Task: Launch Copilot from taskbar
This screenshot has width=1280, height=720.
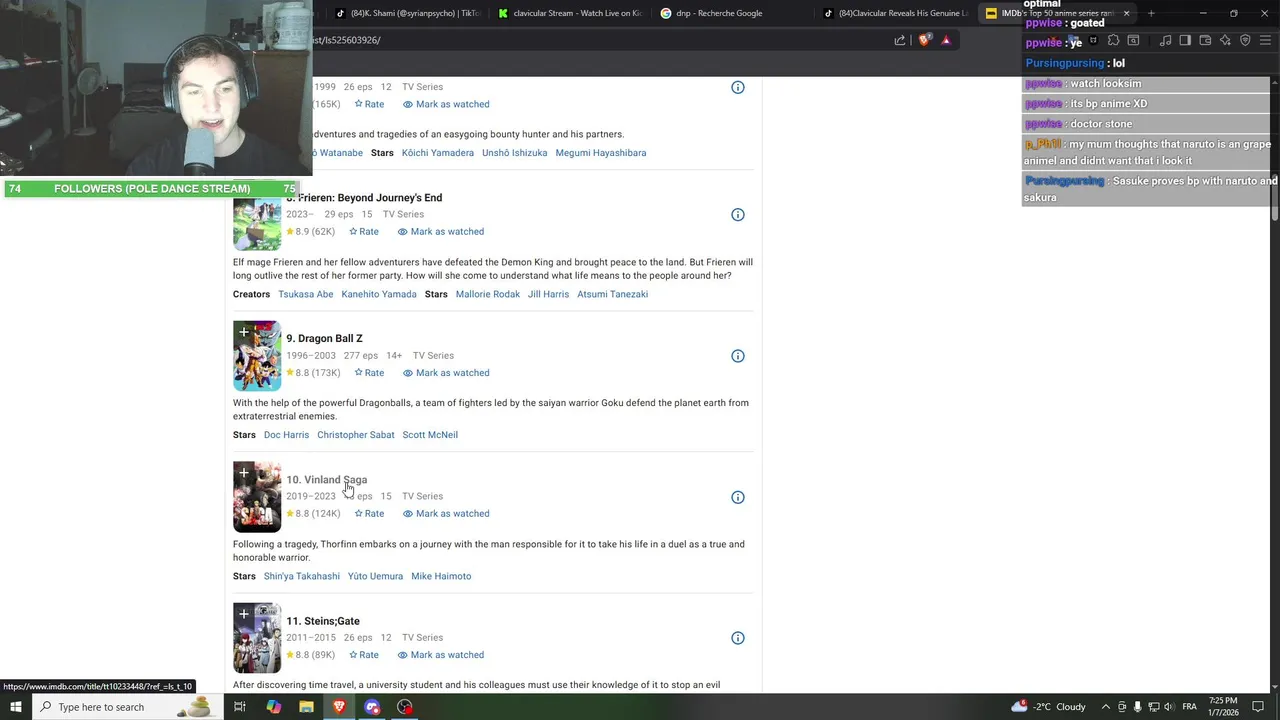Action: pyautogui.click(x=273, y=707)
